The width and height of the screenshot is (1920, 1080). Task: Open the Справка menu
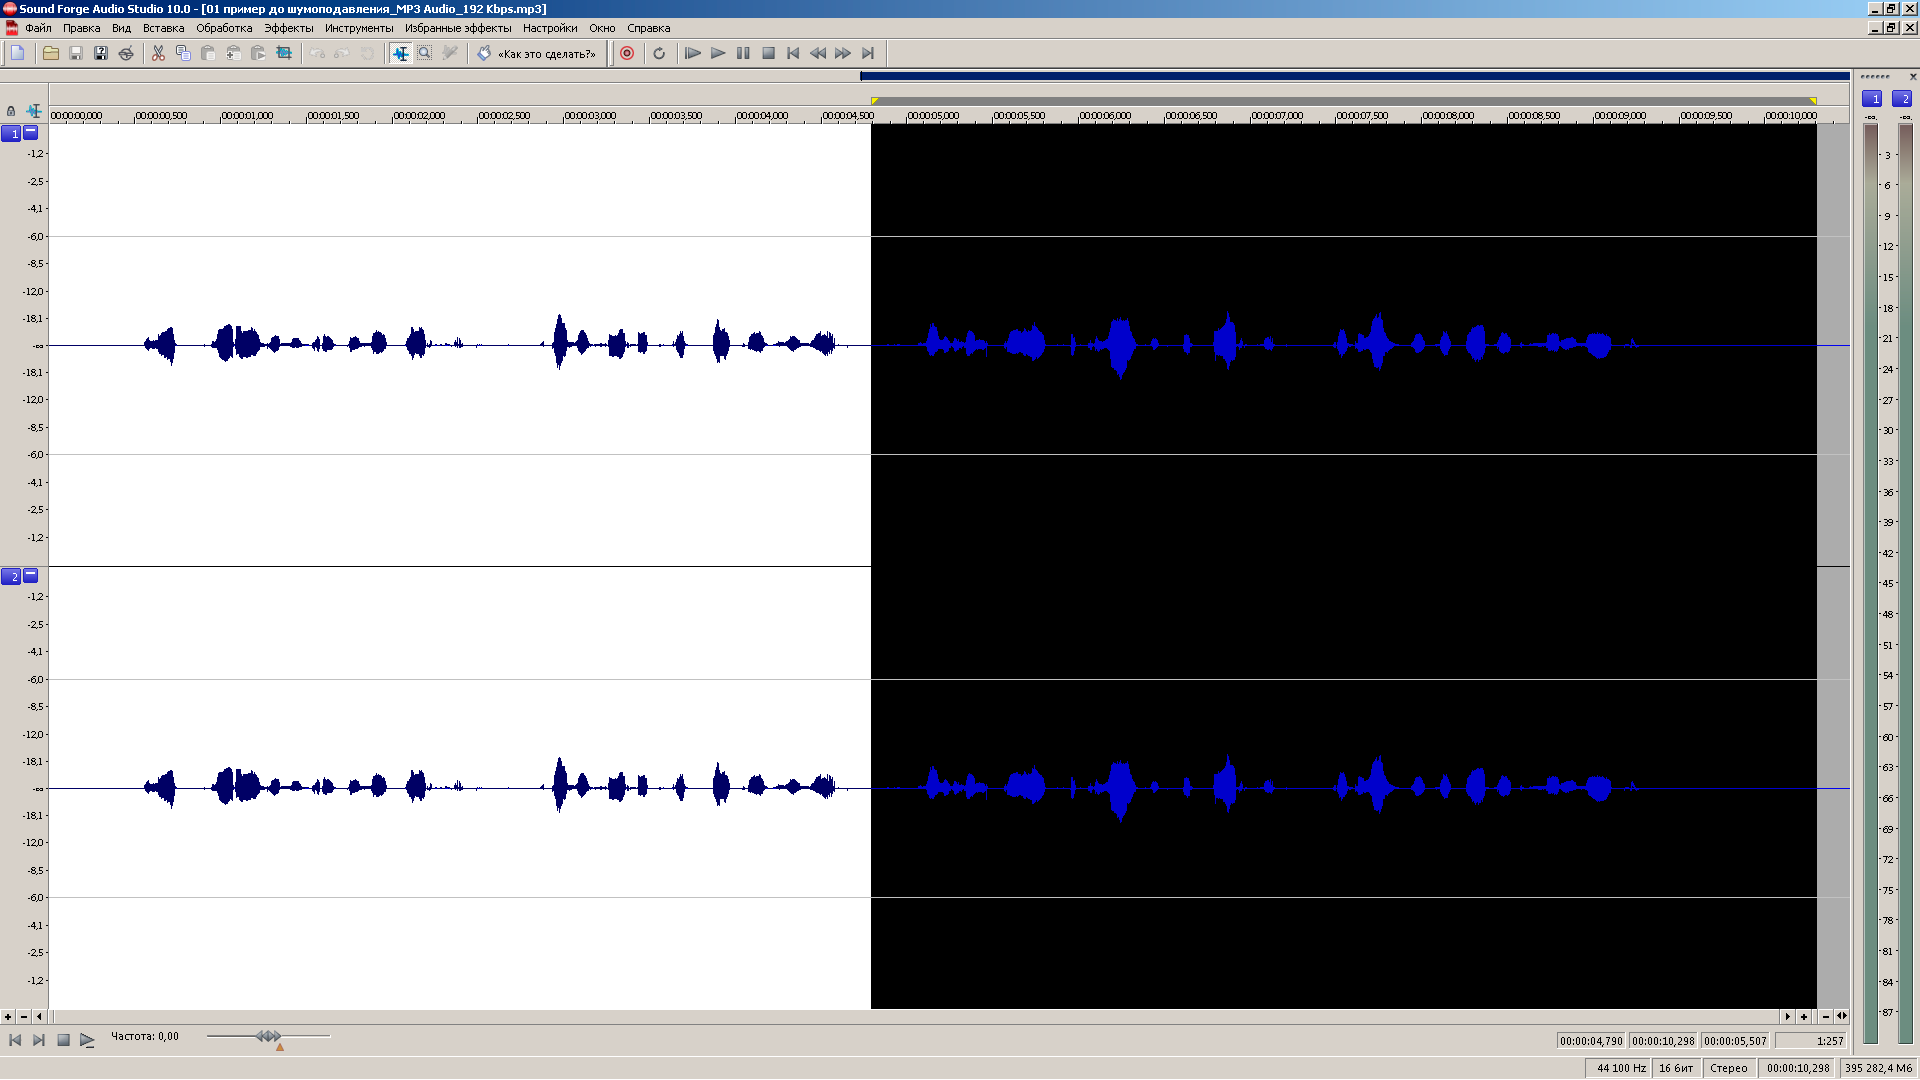click(648, 28)
